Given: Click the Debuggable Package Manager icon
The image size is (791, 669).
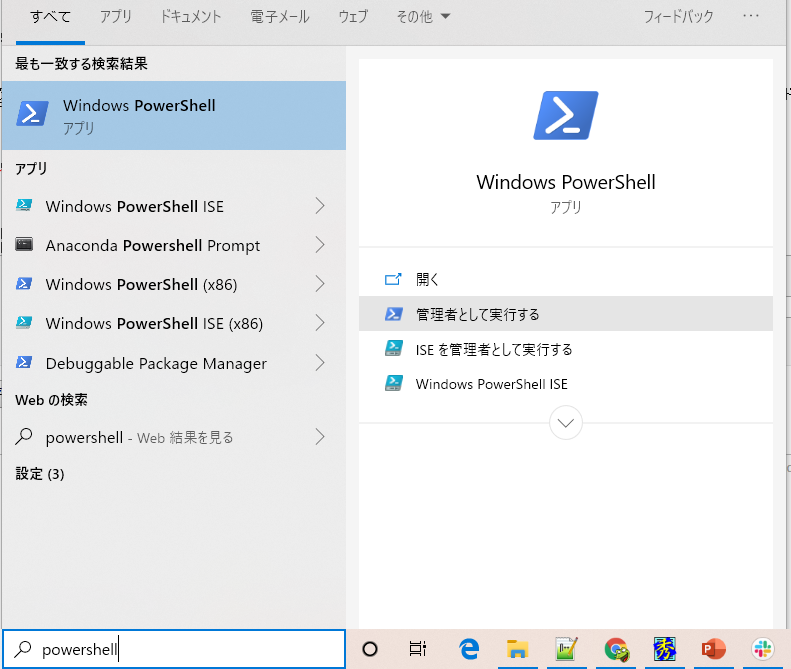Looking at the screenshot, I should pyautogui.click(x=24, y=362).
